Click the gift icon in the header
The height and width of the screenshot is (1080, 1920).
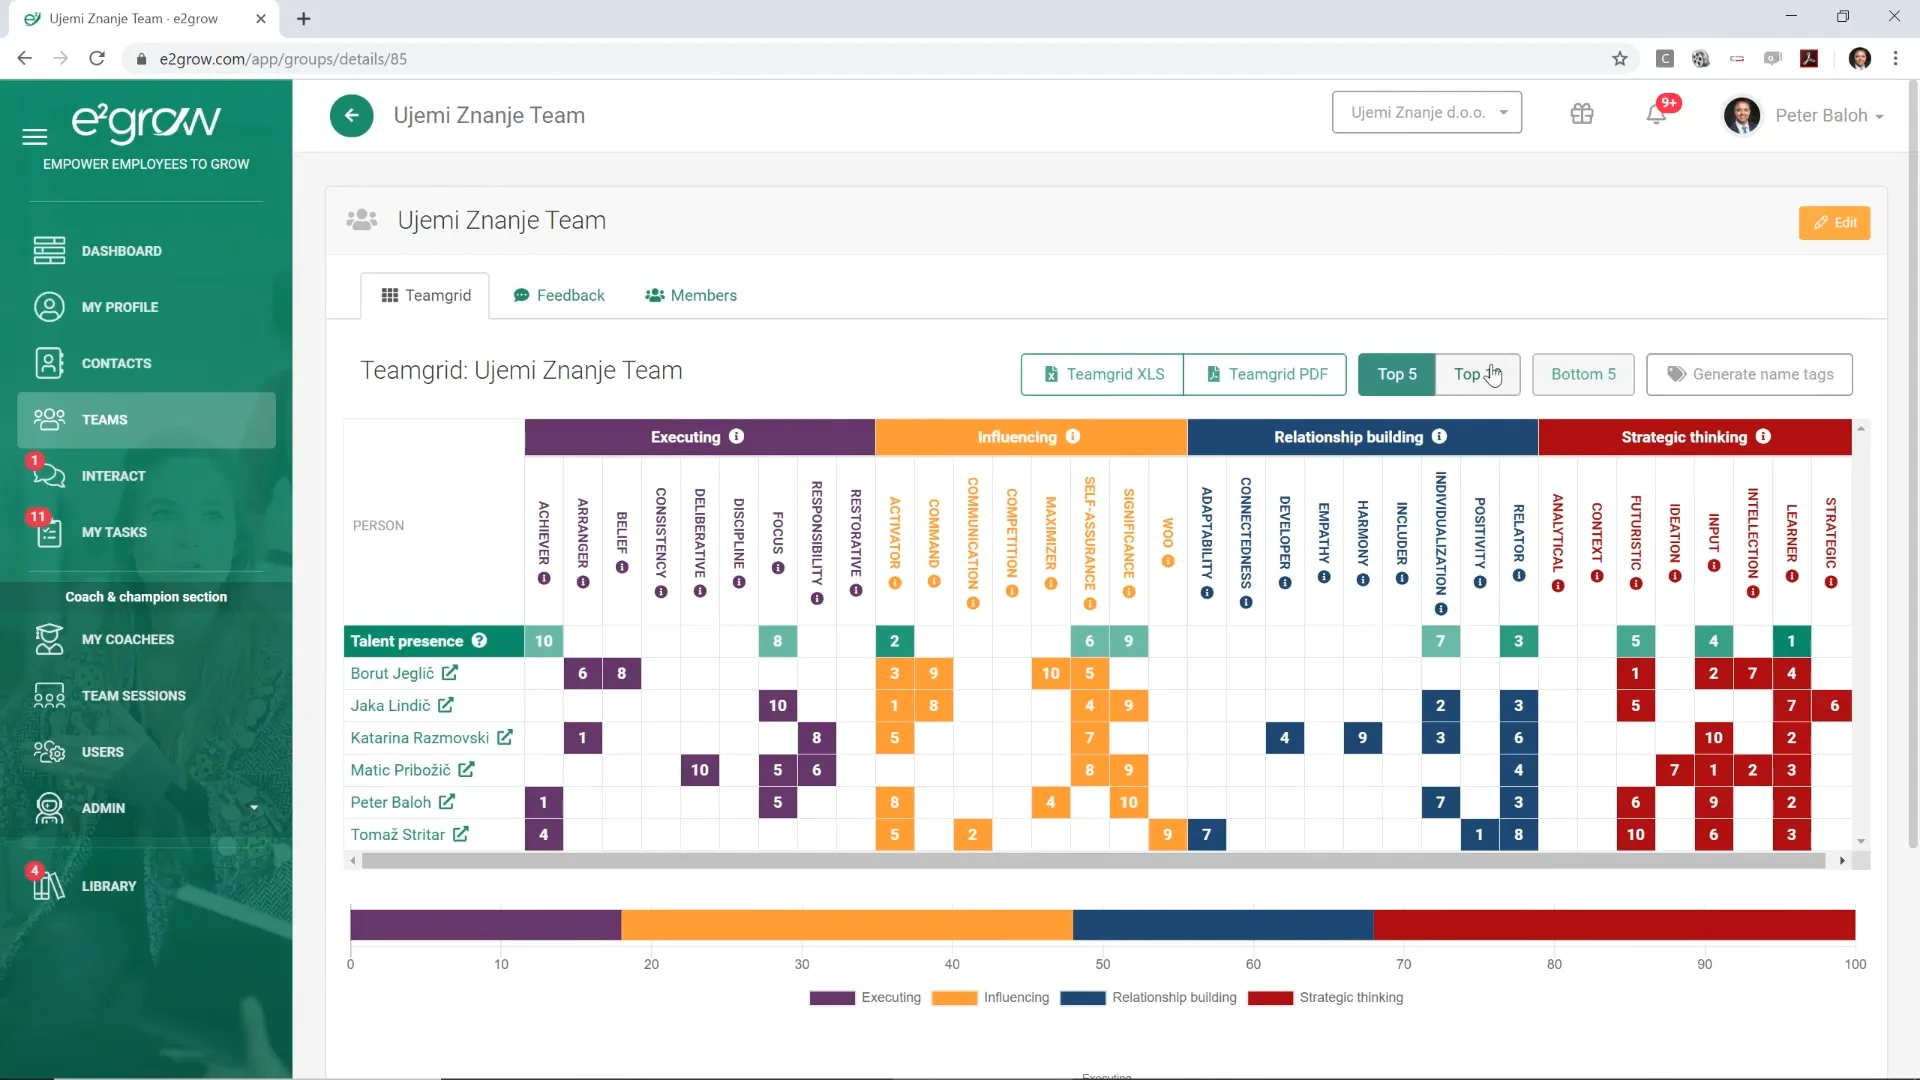(1581, 114)
